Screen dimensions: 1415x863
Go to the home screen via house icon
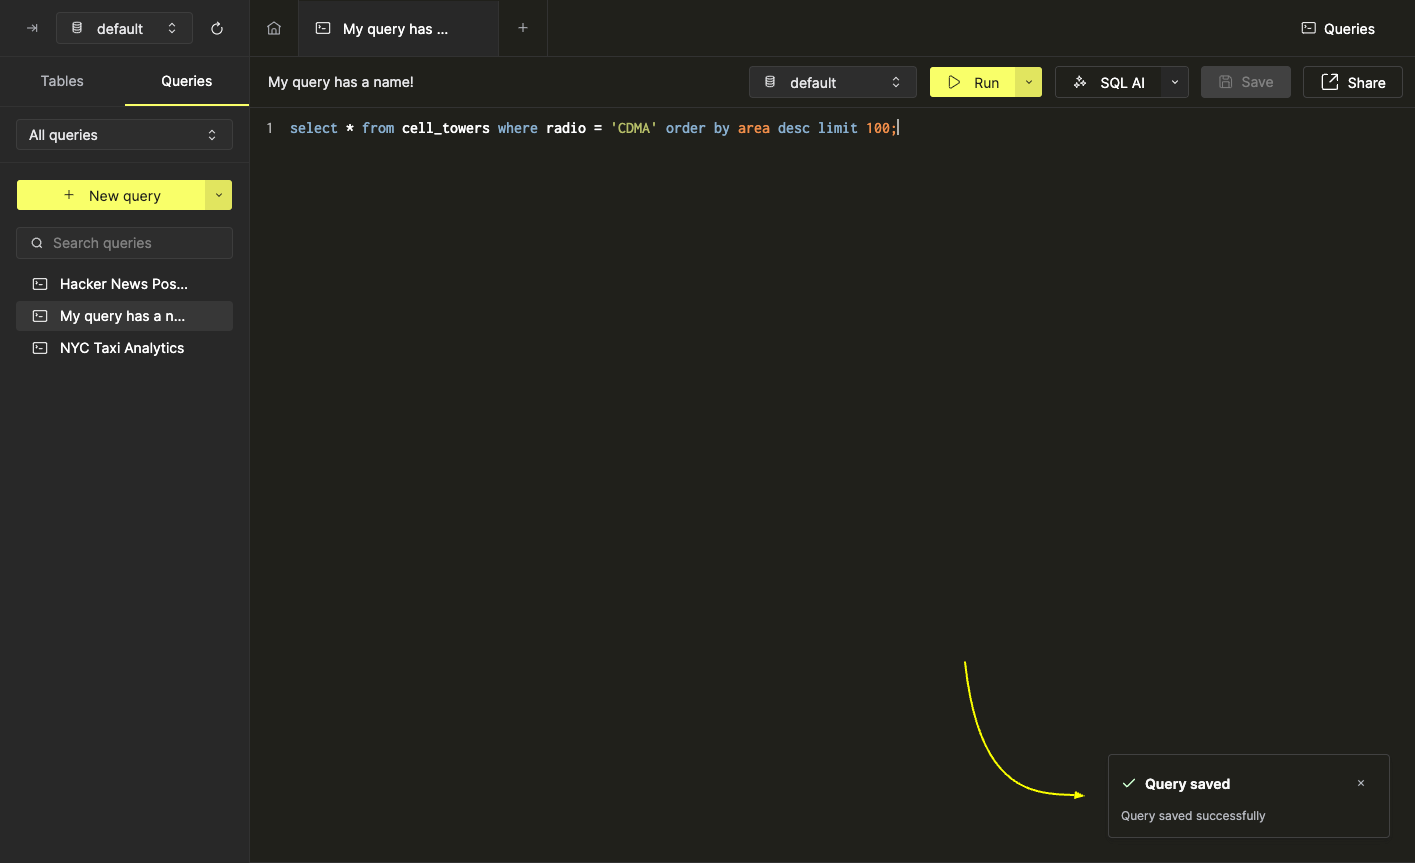(273, 28)
